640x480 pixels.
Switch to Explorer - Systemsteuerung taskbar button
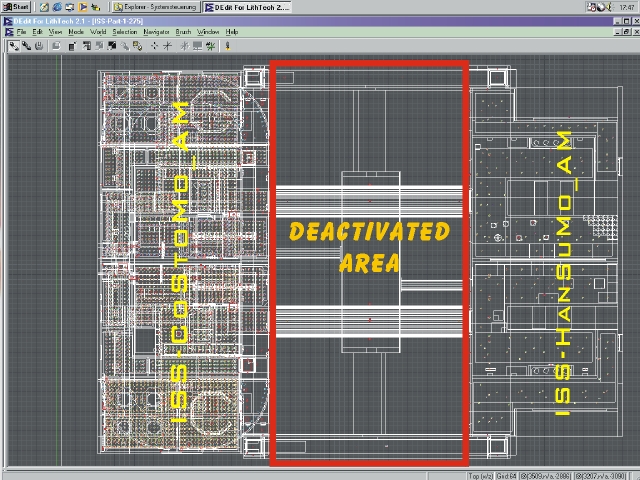pyautogui.click(x=154, y=6)
